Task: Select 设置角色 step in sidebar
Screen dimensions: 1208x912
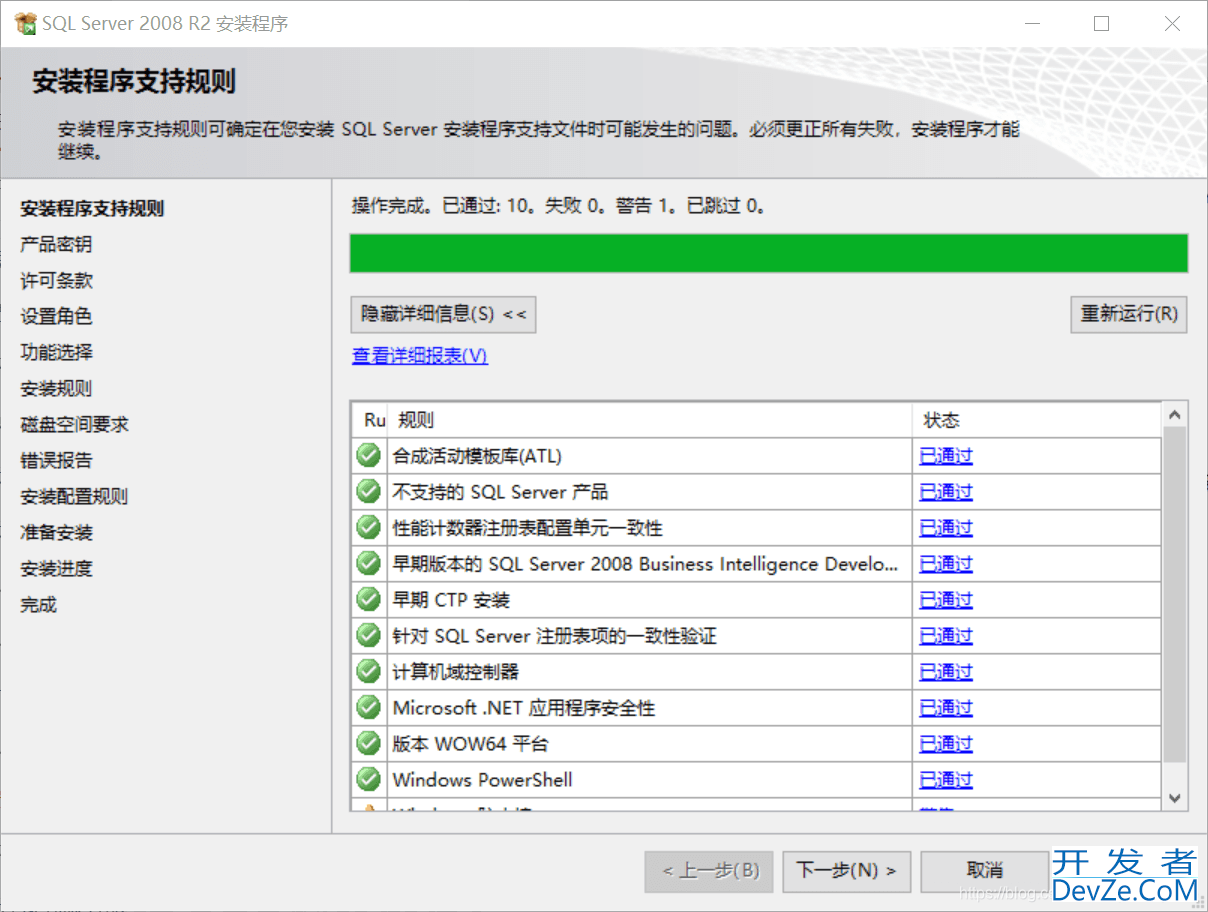Action: (x=56, y=317)
